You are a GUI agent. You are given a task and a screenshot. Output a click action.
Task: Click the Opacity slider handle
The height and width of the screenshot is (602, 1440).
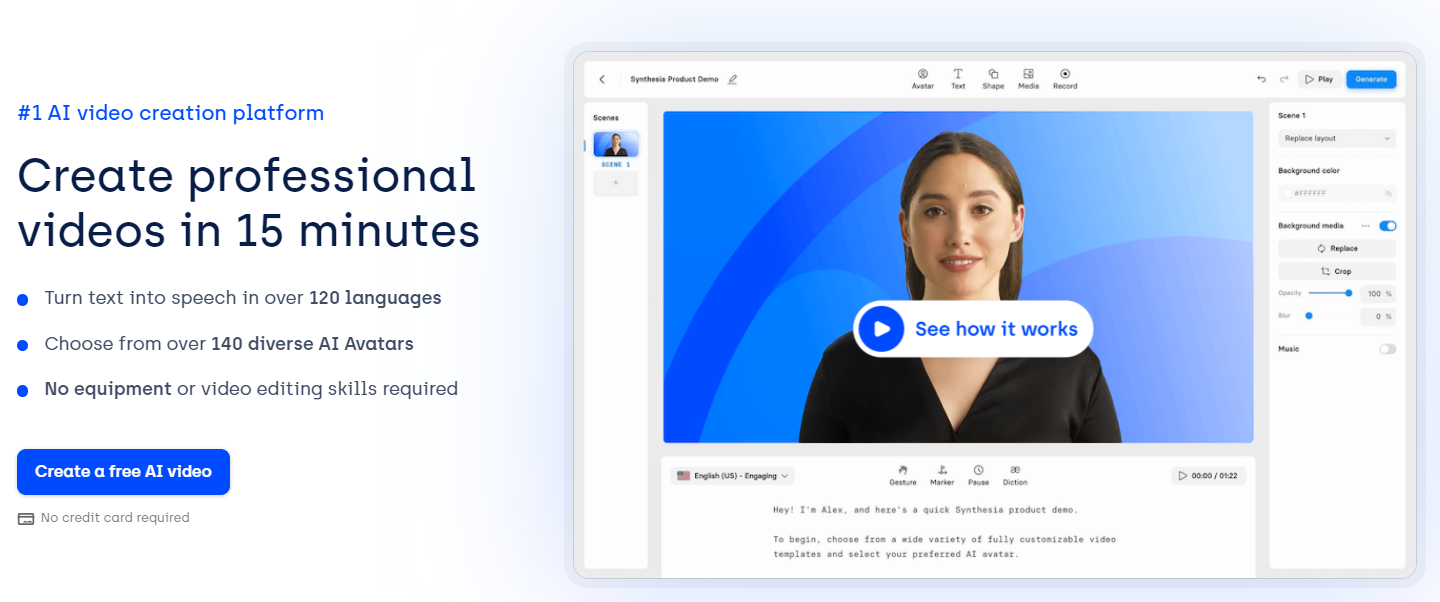pos(1349,293)
